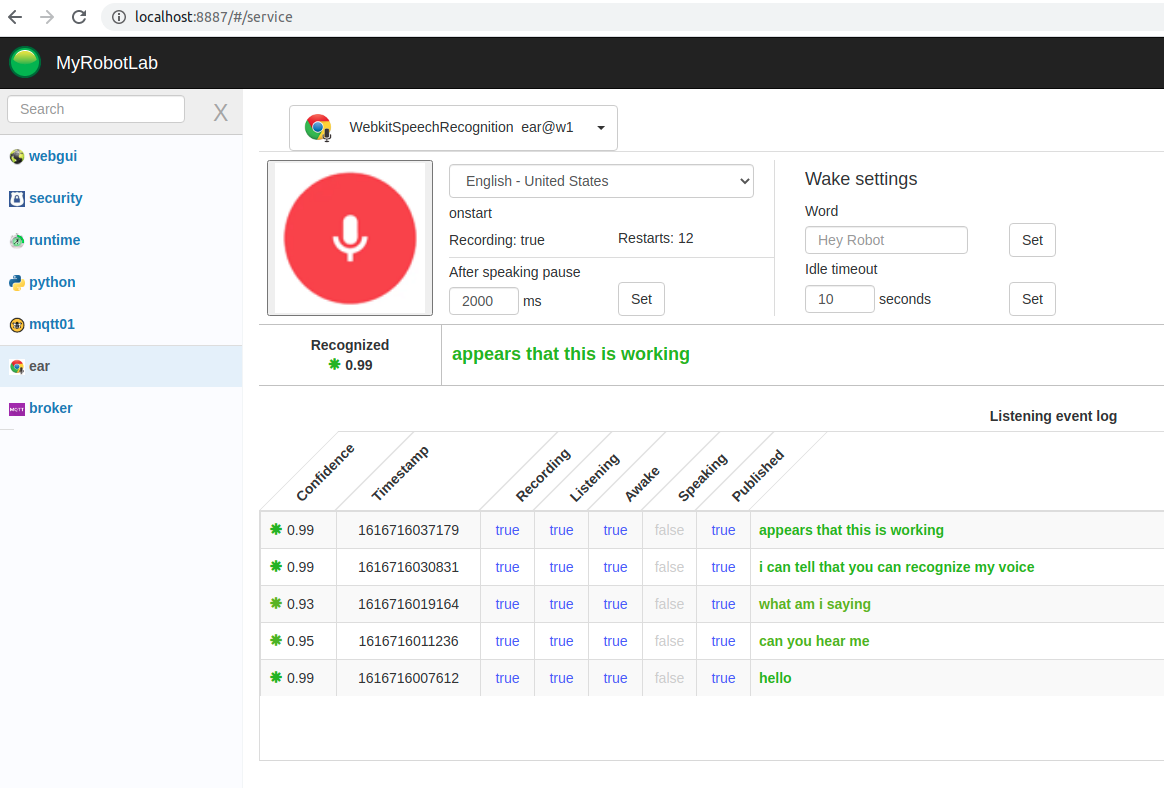
Task: Click the red microphone record button
Action: pyautogui.click(x=350, y=238)
